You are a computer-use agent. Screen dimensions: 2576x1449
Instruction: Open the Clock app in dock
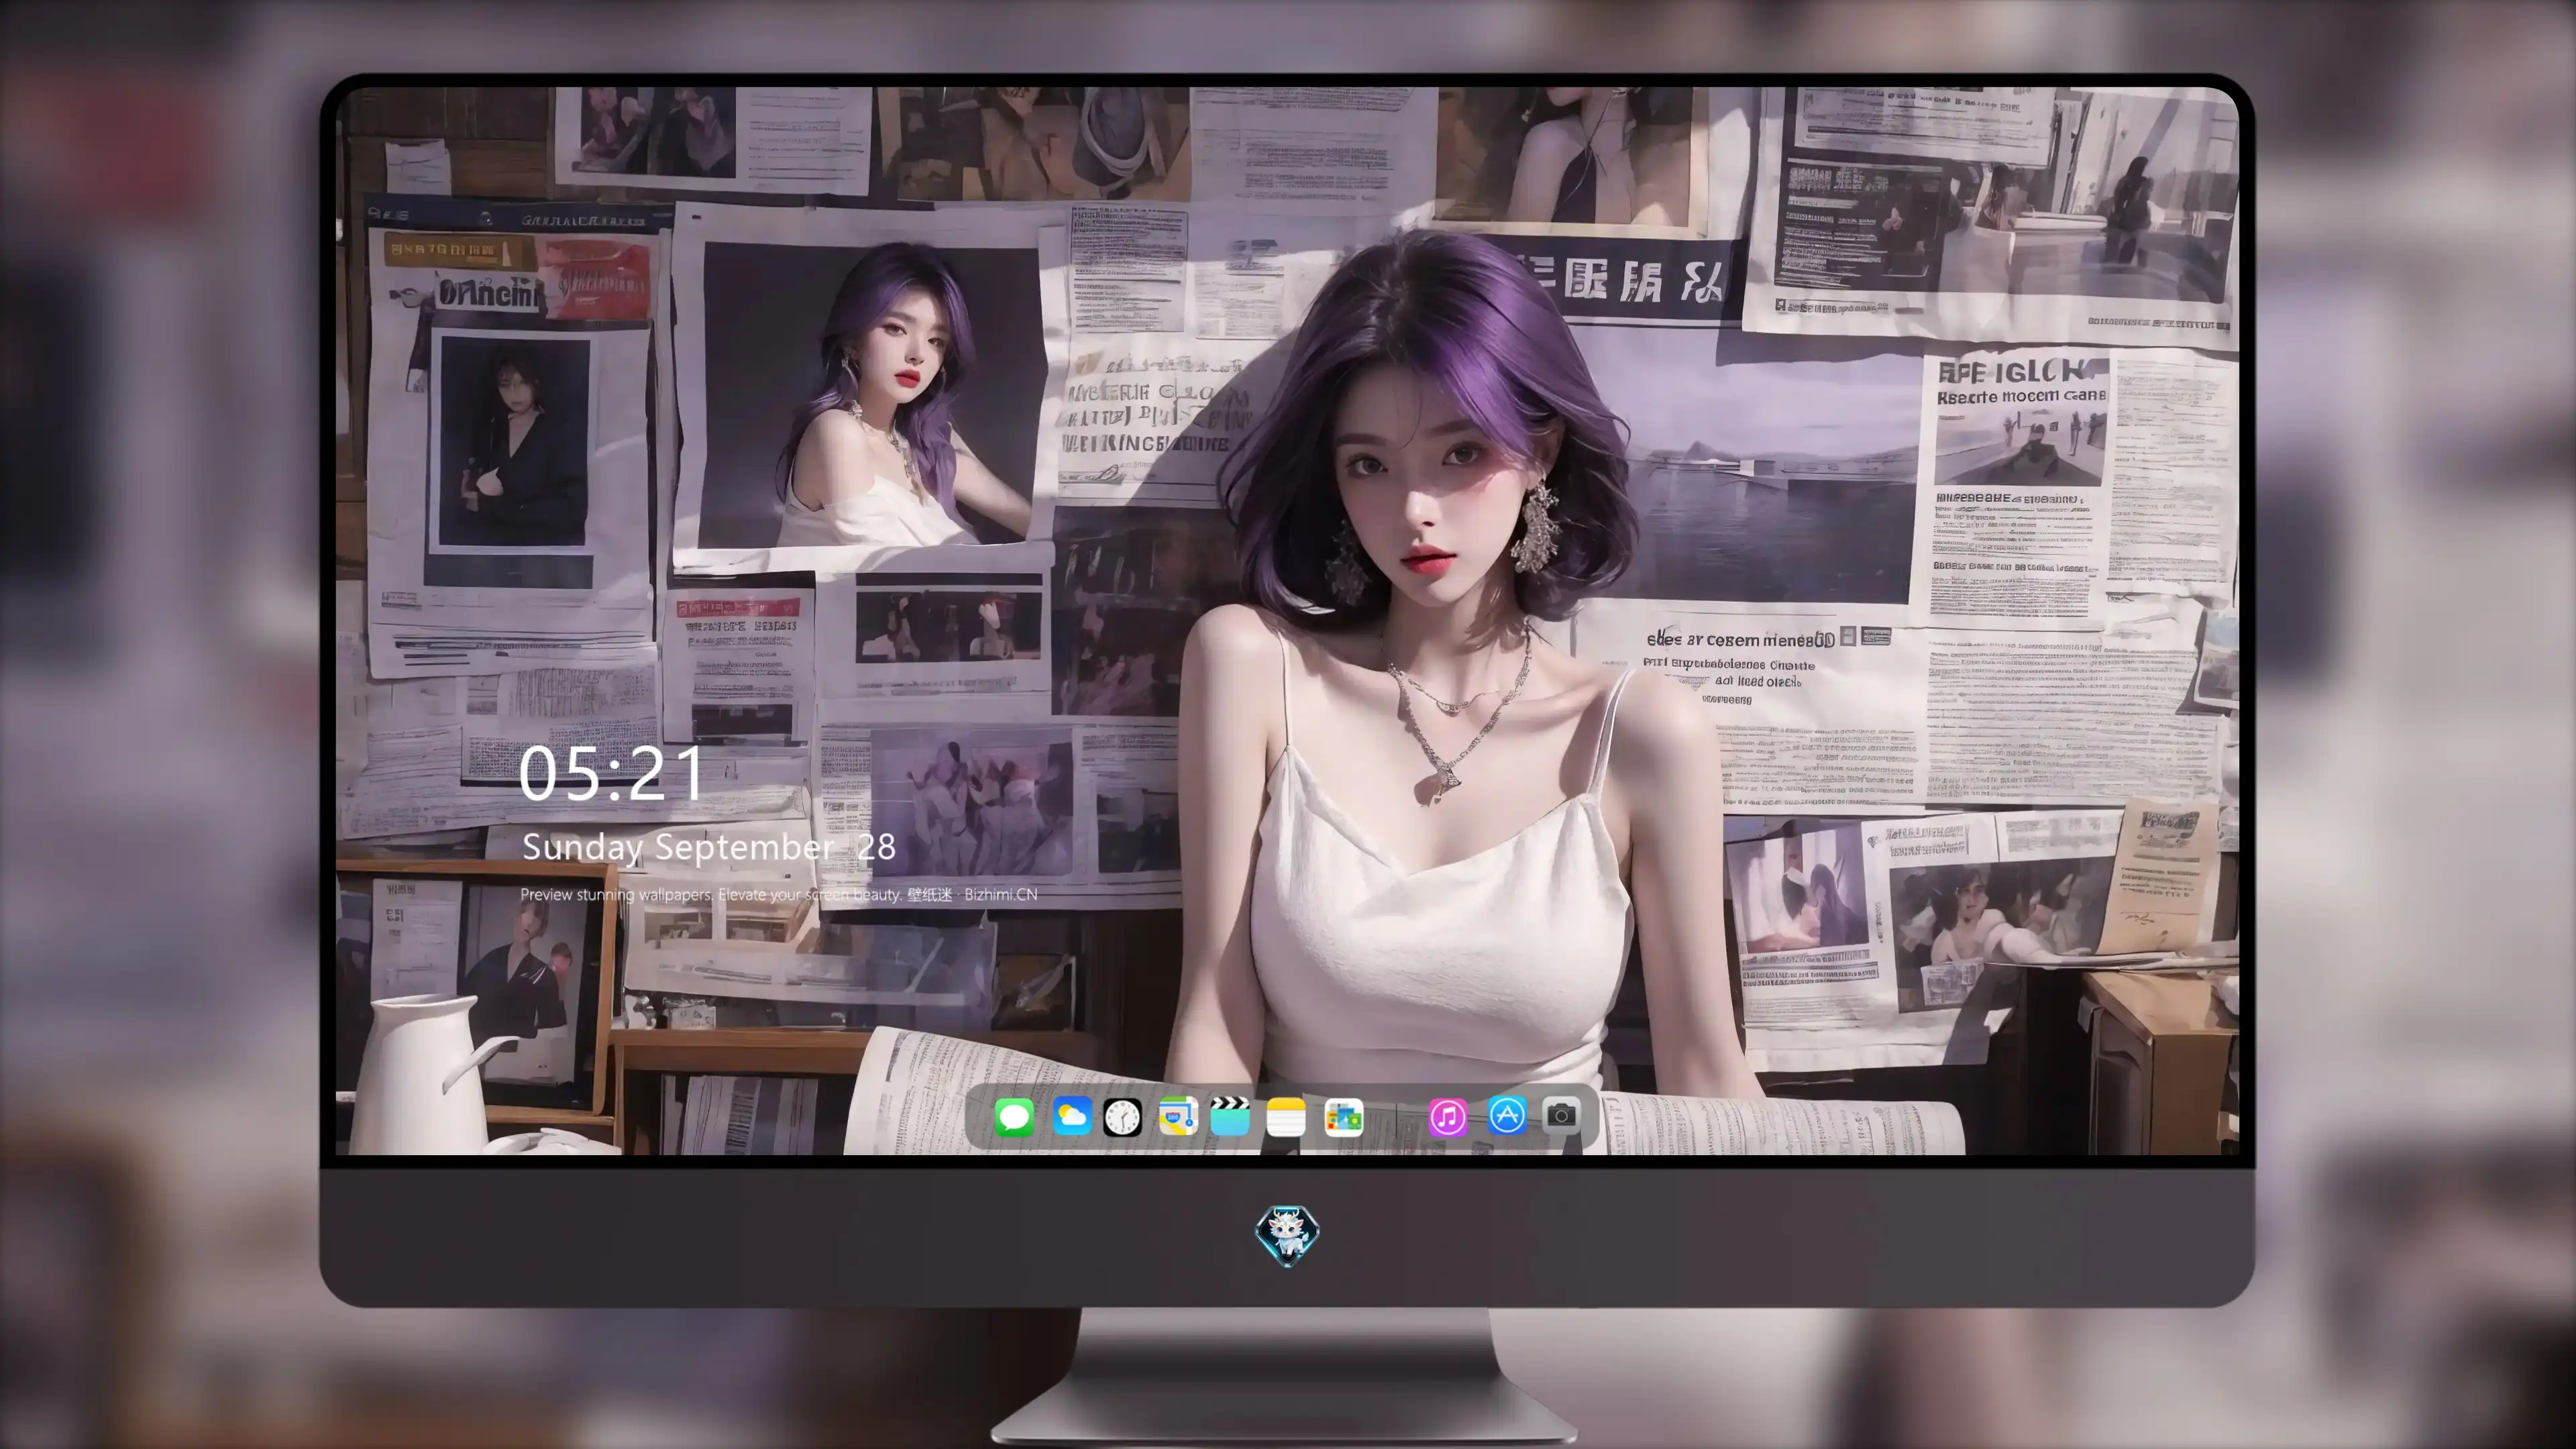1122,1117
